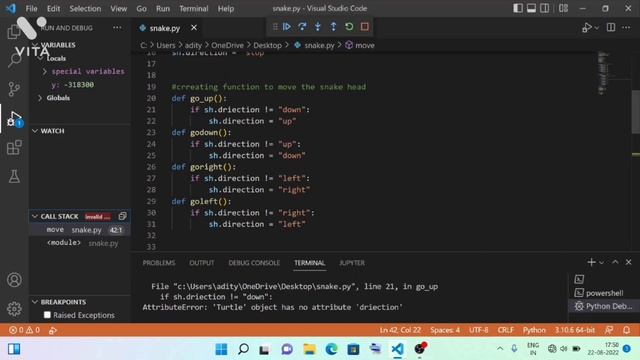Customize layout icon in title bar

tap(563, 8)
